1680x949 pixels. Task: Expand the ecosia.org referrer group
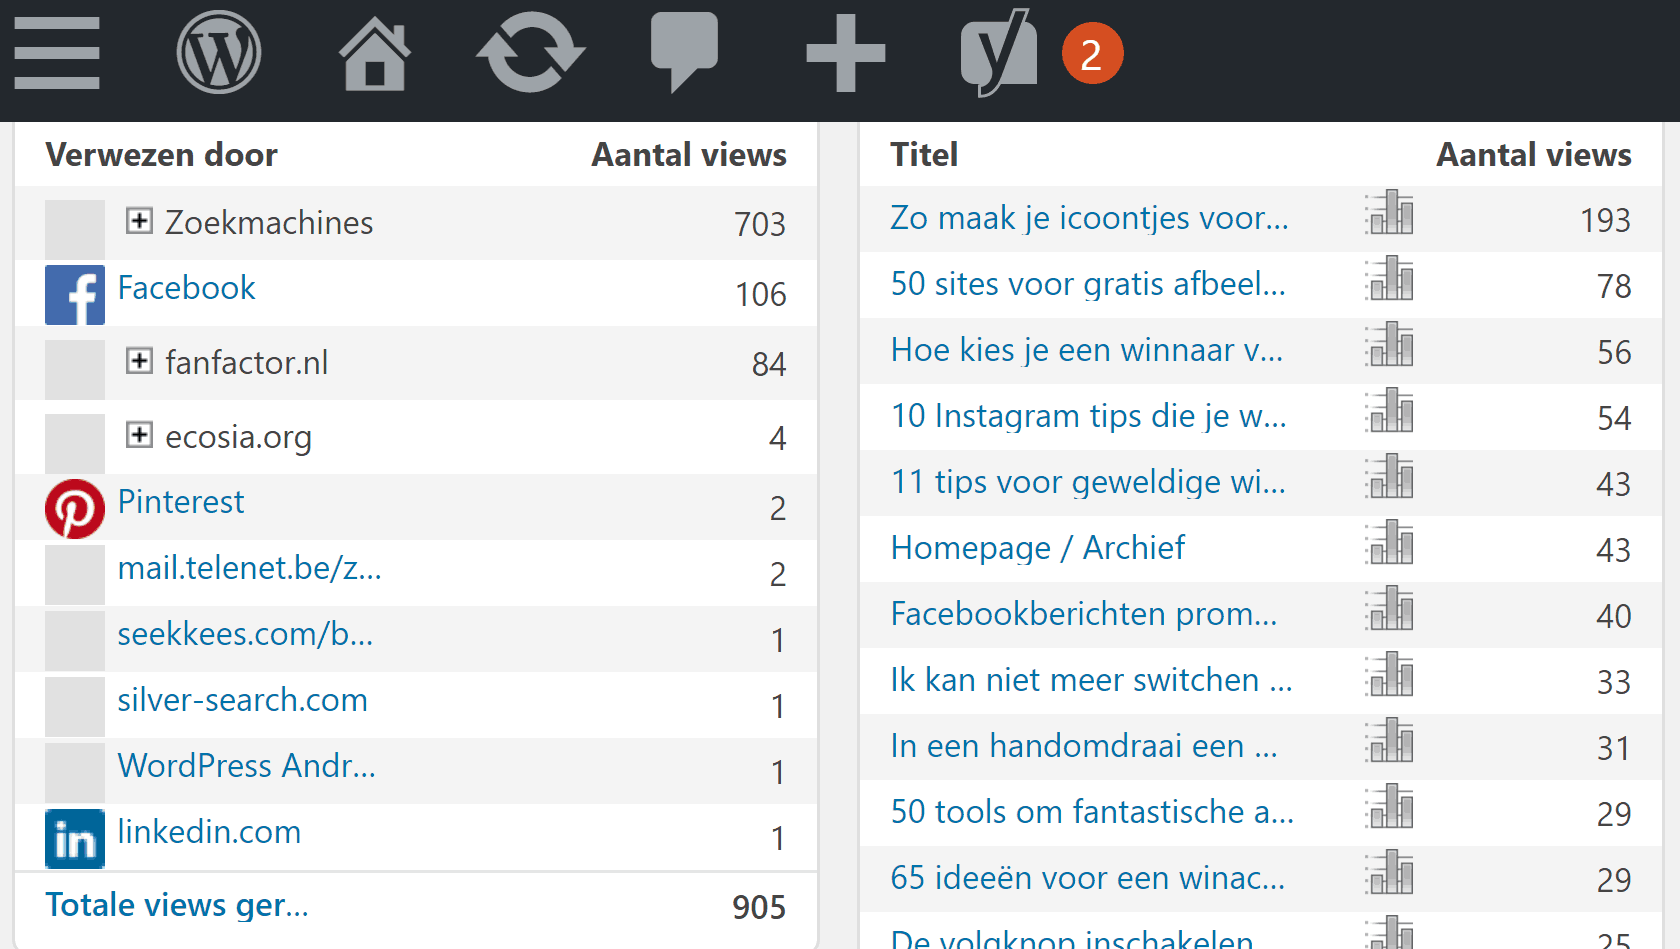point(139,435)
